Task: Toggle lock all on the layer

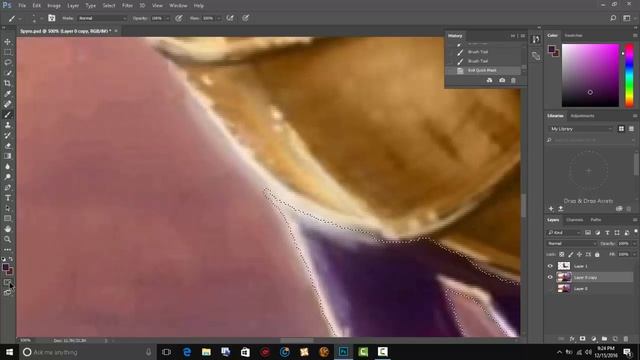Action: point(597,254)
